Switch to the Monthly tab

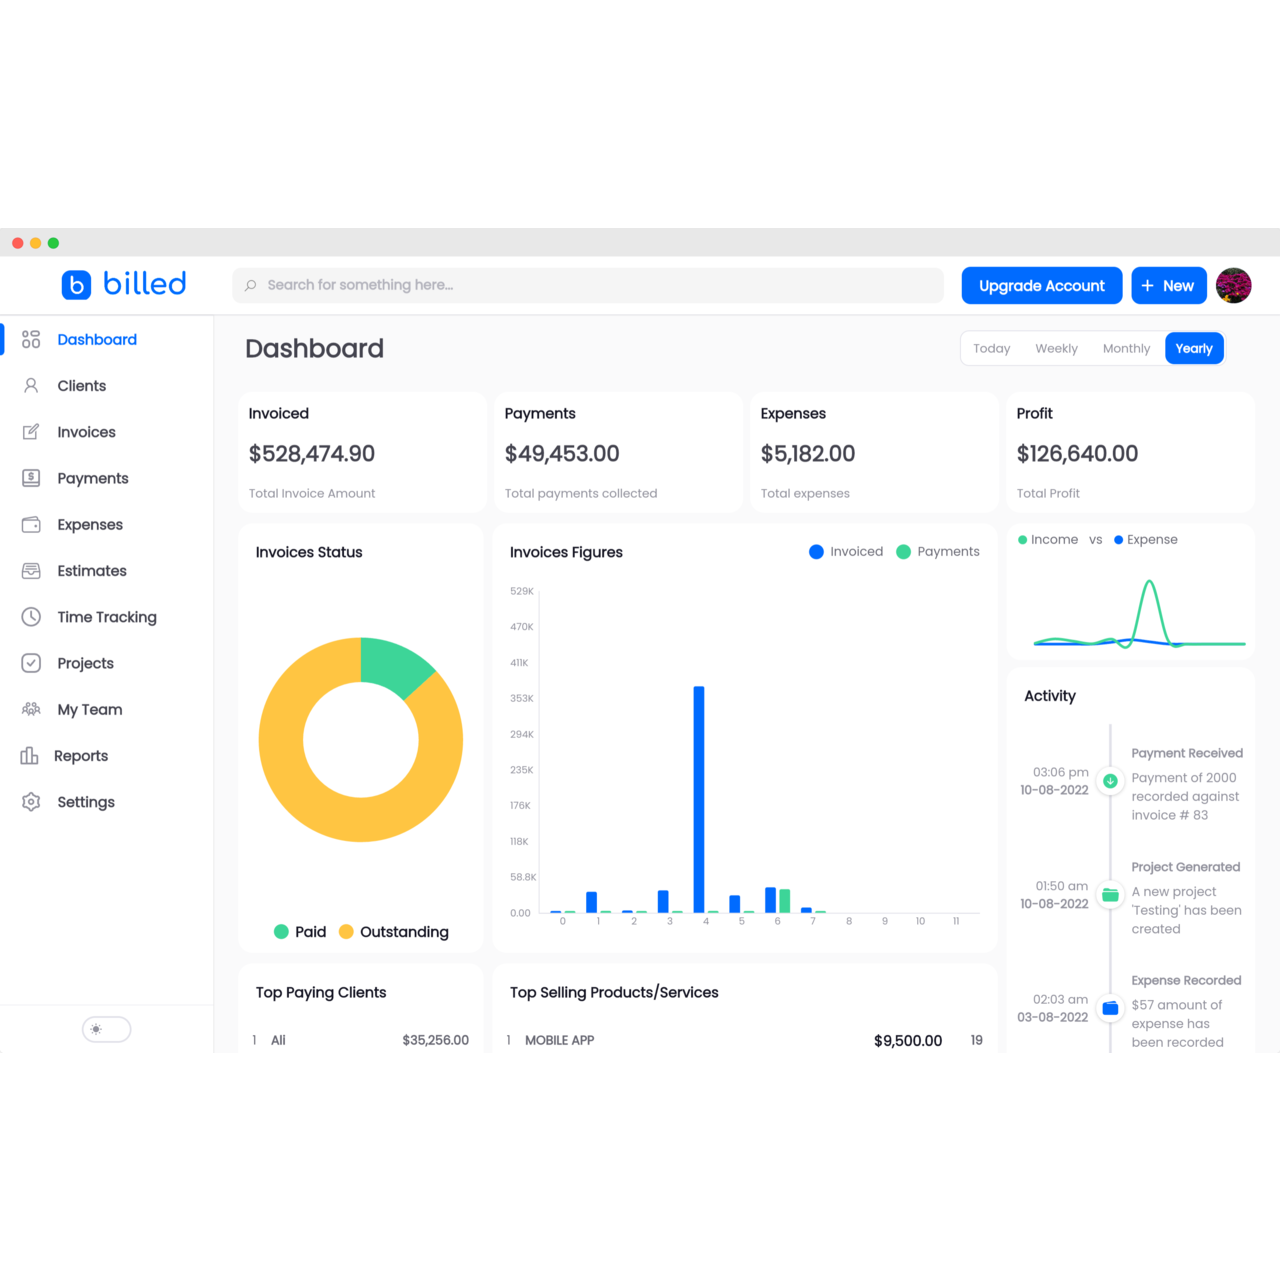tap(1126, 349)
